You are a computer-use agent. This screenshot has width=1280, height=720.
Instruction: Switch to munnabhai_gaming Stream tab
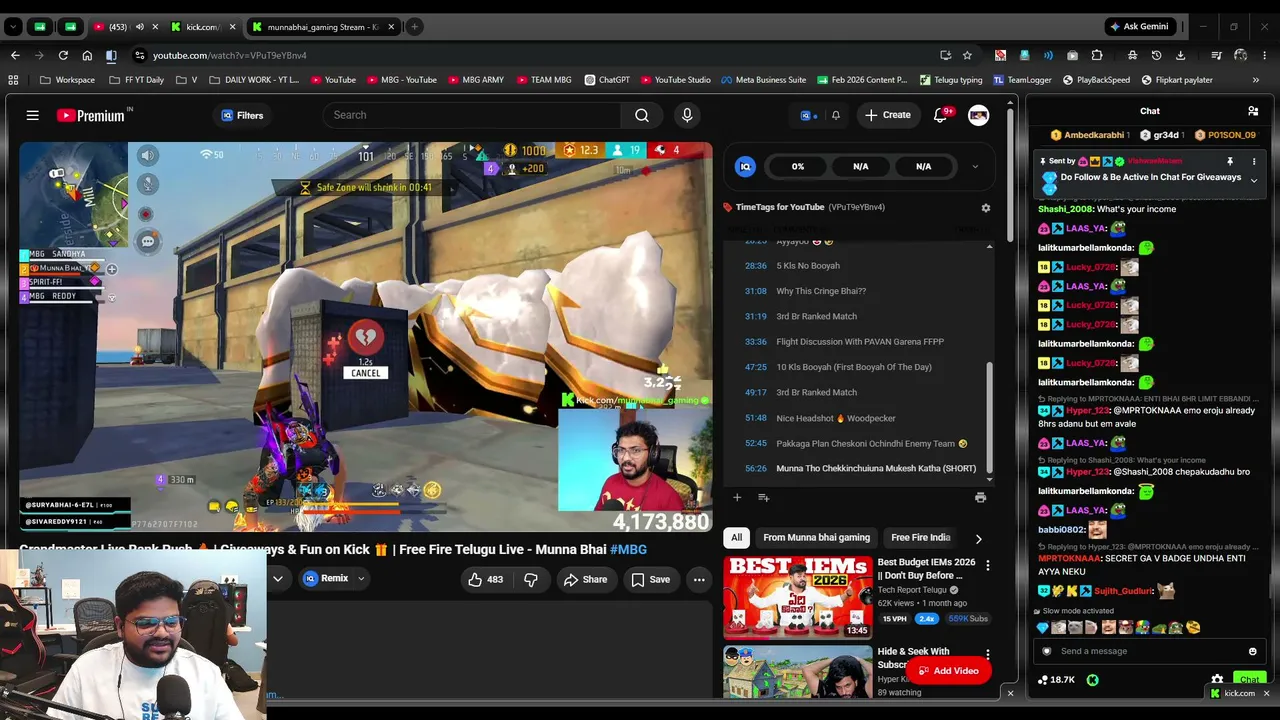[323, 27]
